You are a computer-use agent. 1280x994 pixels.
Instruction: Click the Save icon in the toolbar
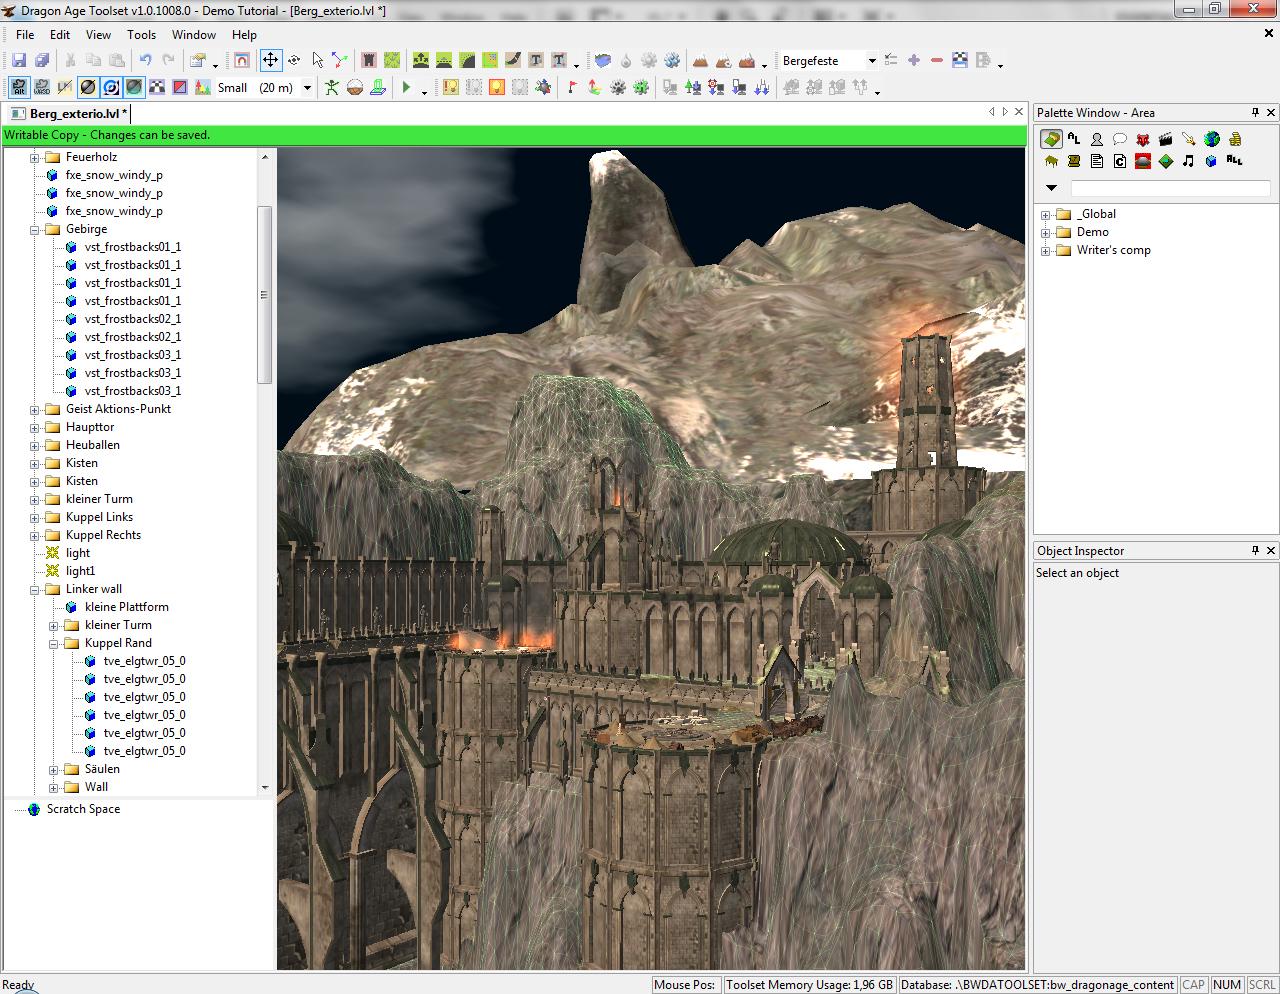(x=19, y=61)
